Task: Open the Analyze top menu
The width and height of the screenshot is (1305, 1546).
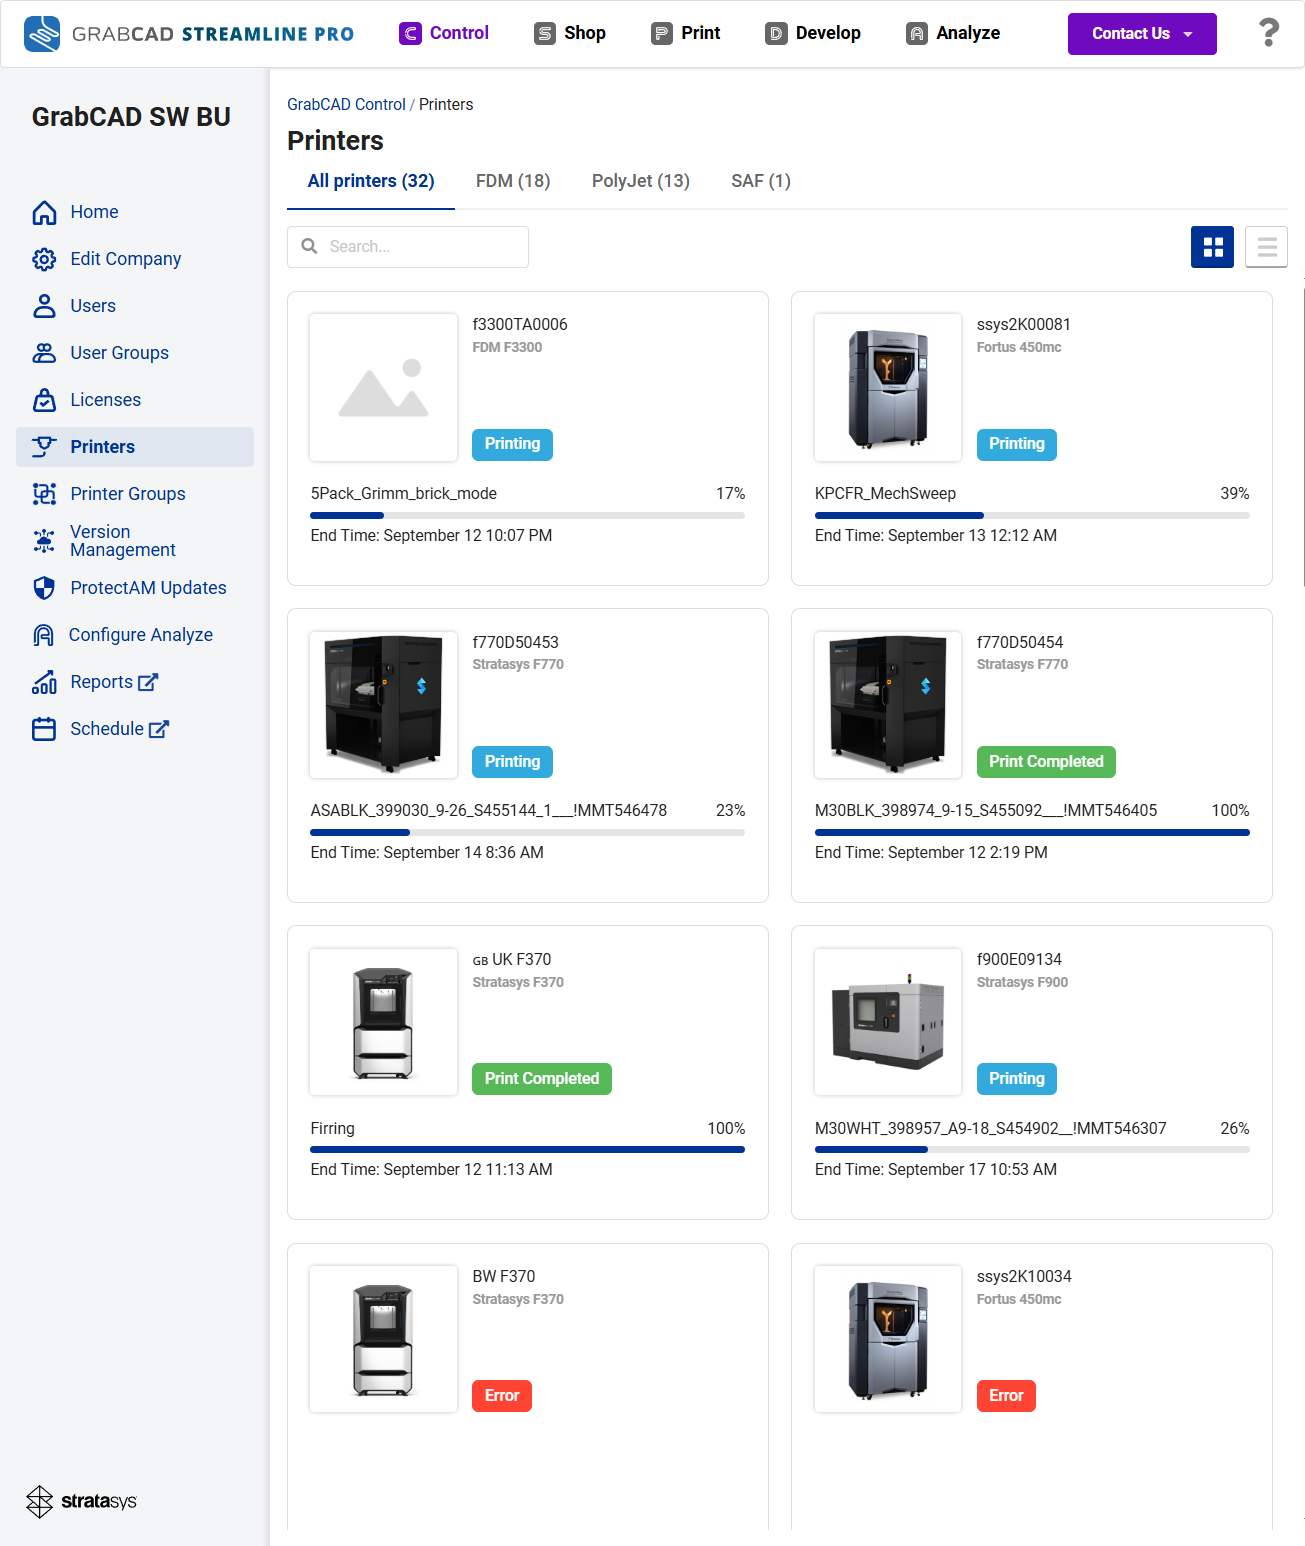Action: click(x=953, y=33)
